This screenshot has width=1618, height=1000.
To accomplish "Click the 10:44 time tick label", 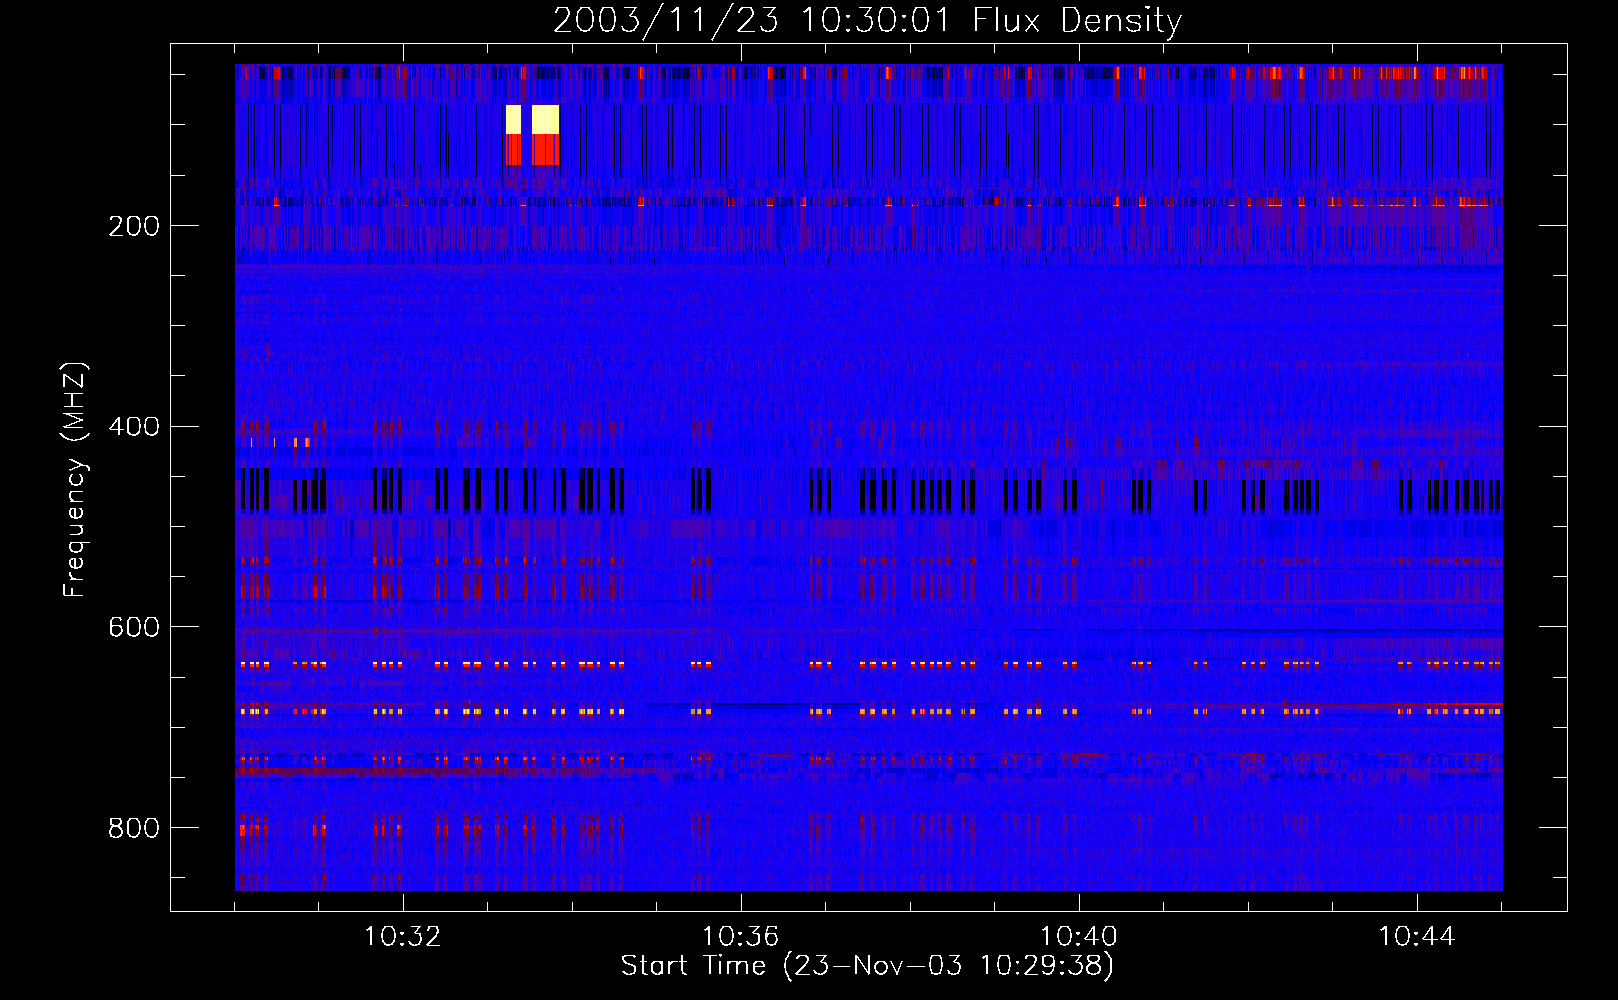I will (1417, 937).
